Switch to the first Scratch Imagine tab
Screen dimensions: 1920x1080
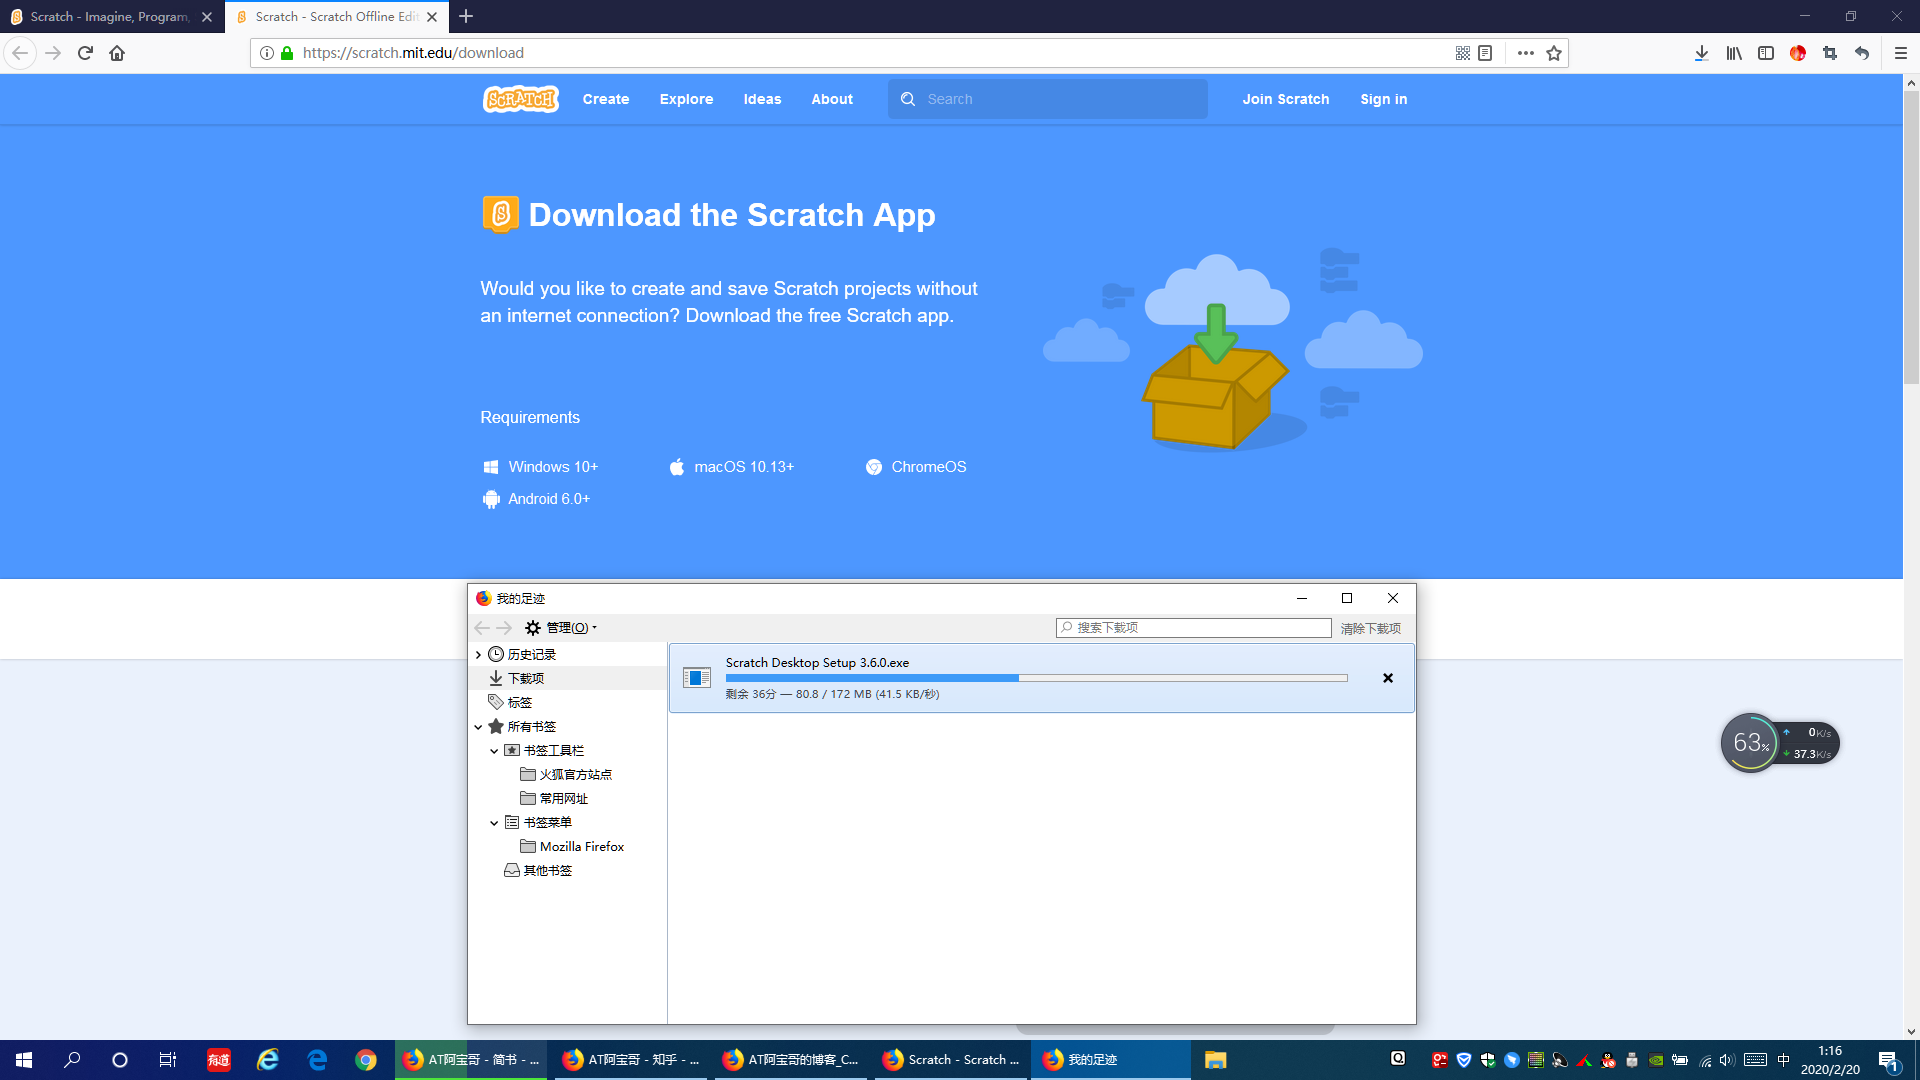point(108,17)
